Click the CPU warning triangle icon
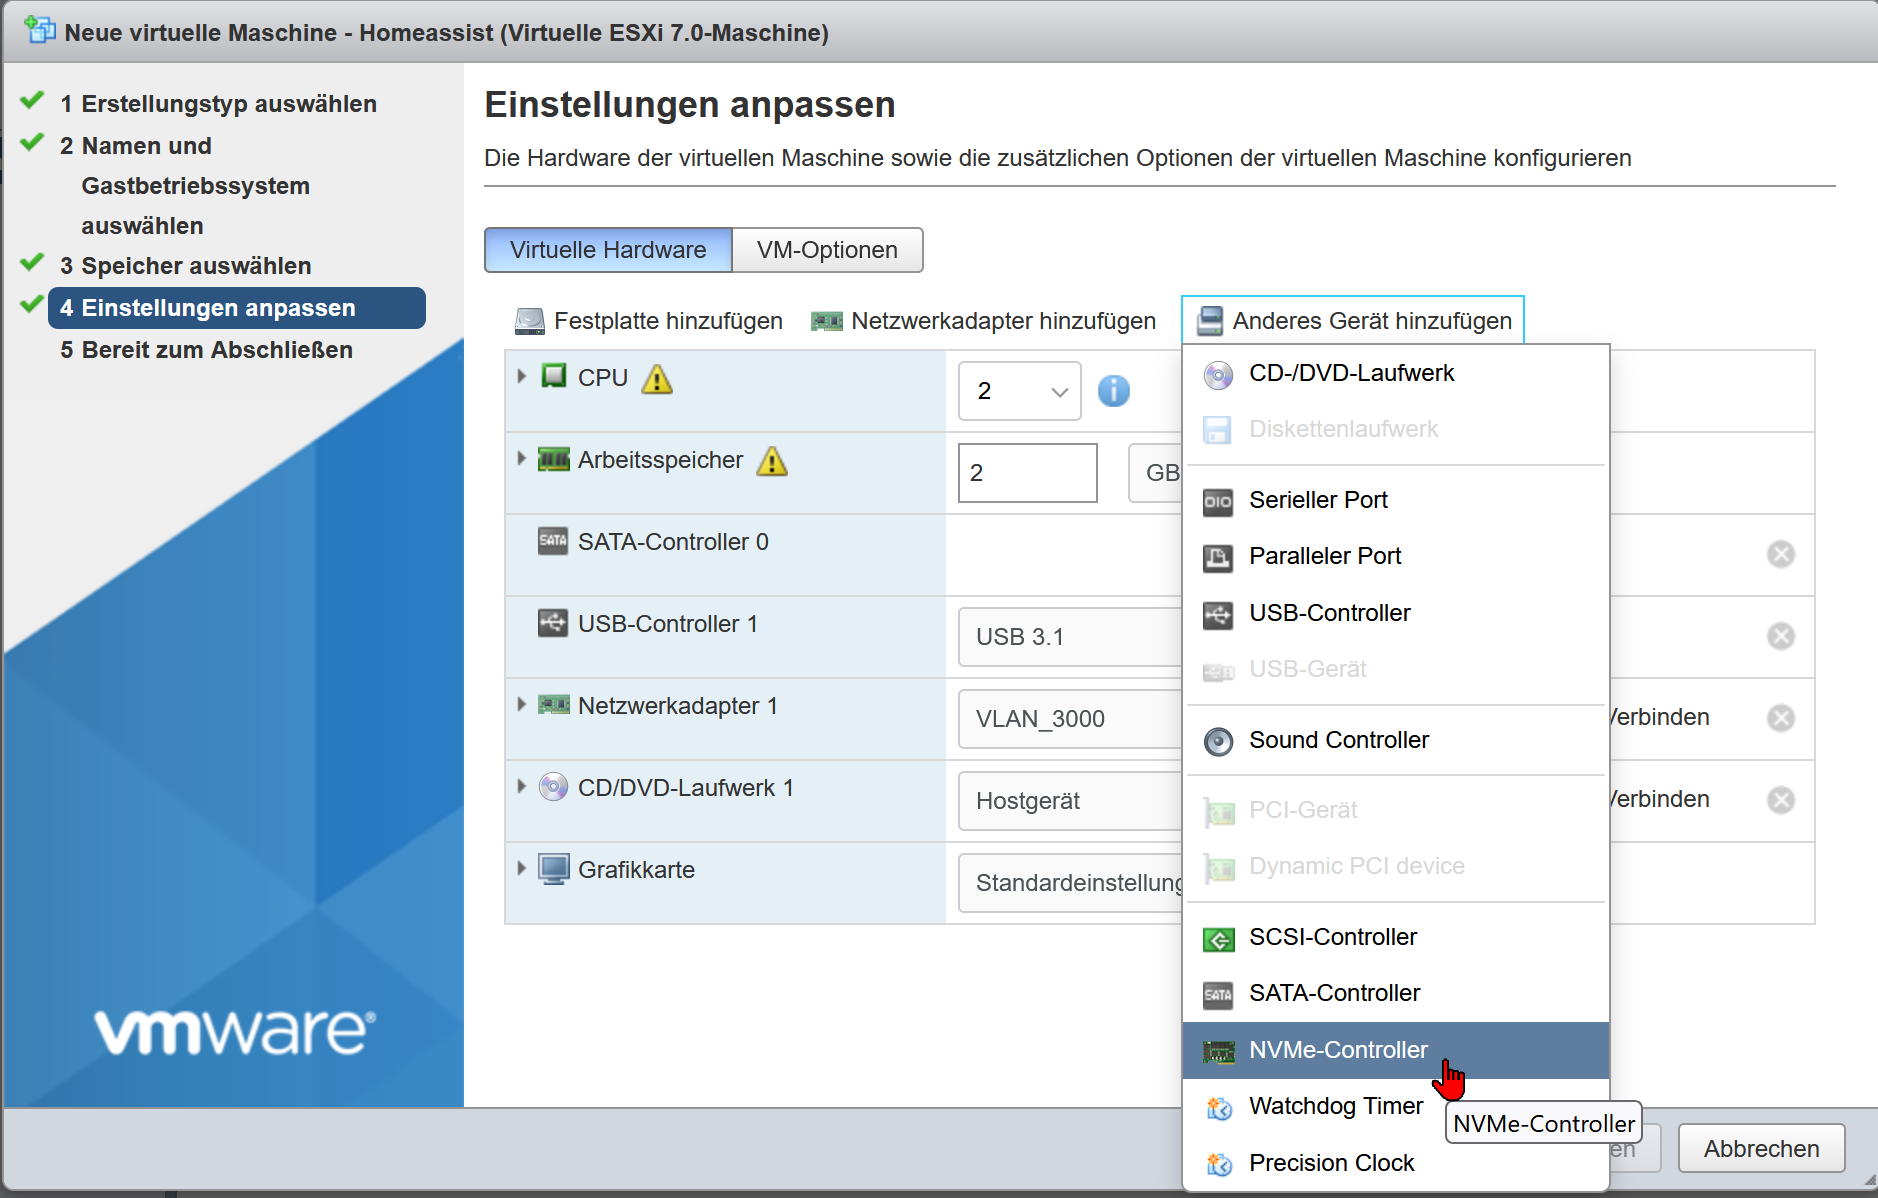The width and height of the screenshot is (1878, 1198). coord(657,379)
